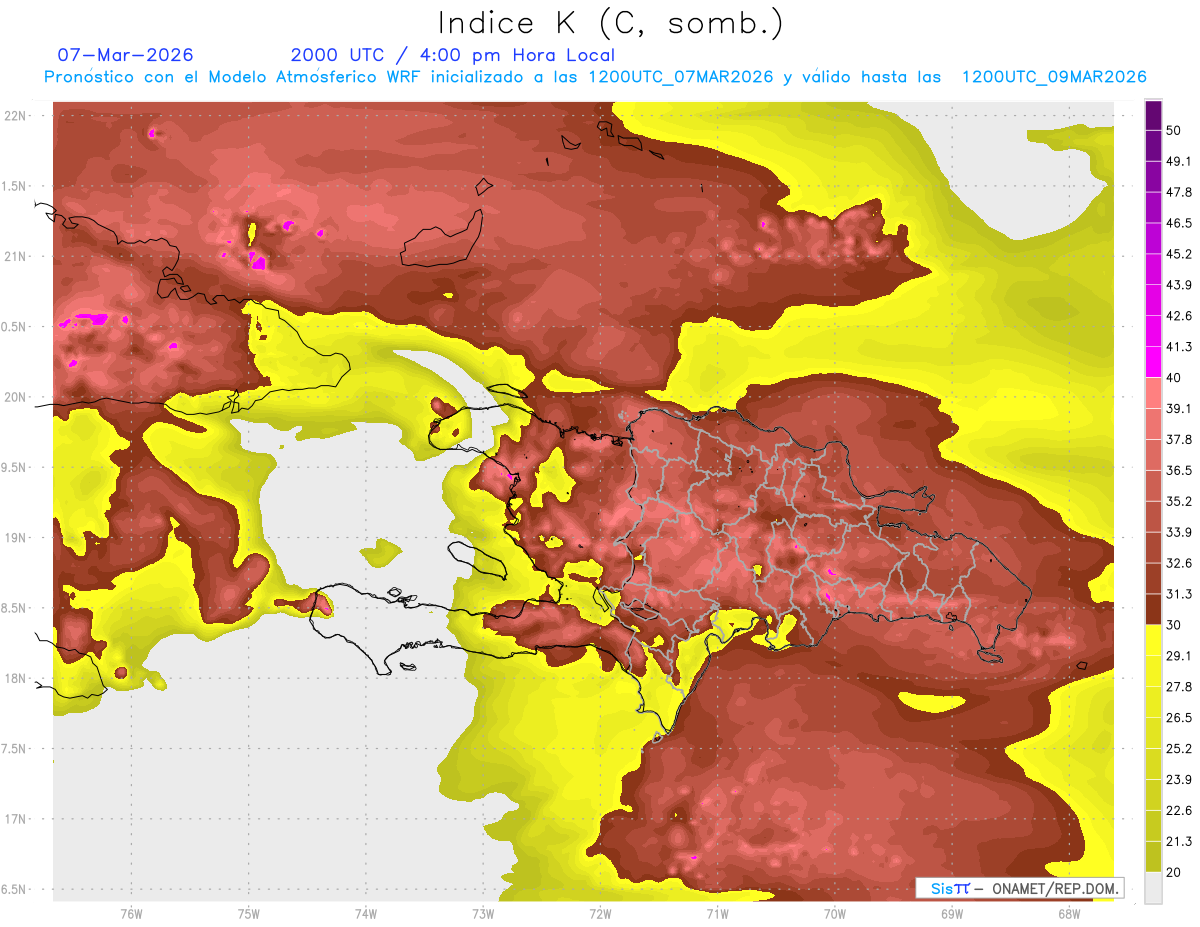Click the '75W' longitude axis label
This screenshot has height=927, width=1200.
coord(248,913)
